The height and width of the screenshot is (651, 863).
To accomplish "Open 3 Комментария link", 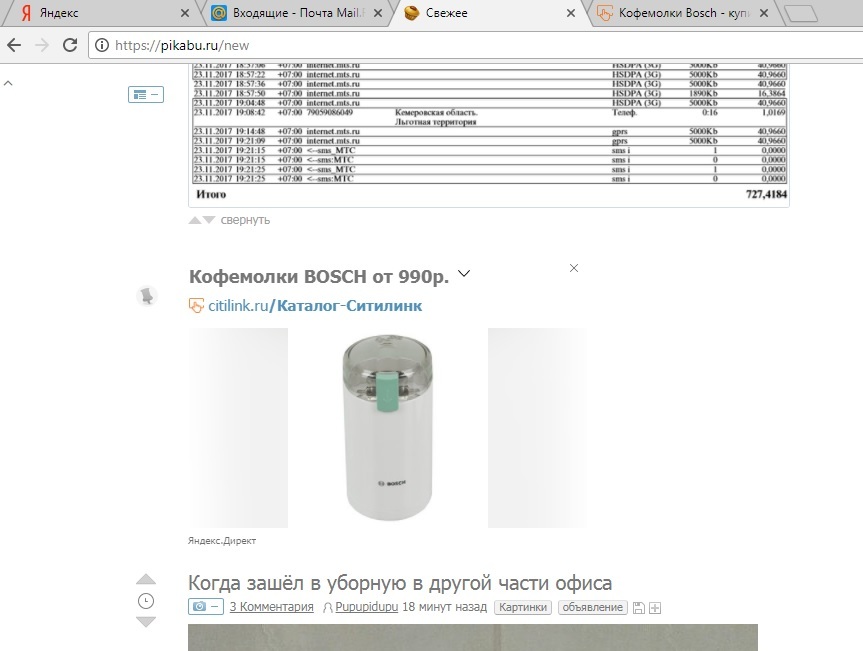I will (x=271, y=607).
